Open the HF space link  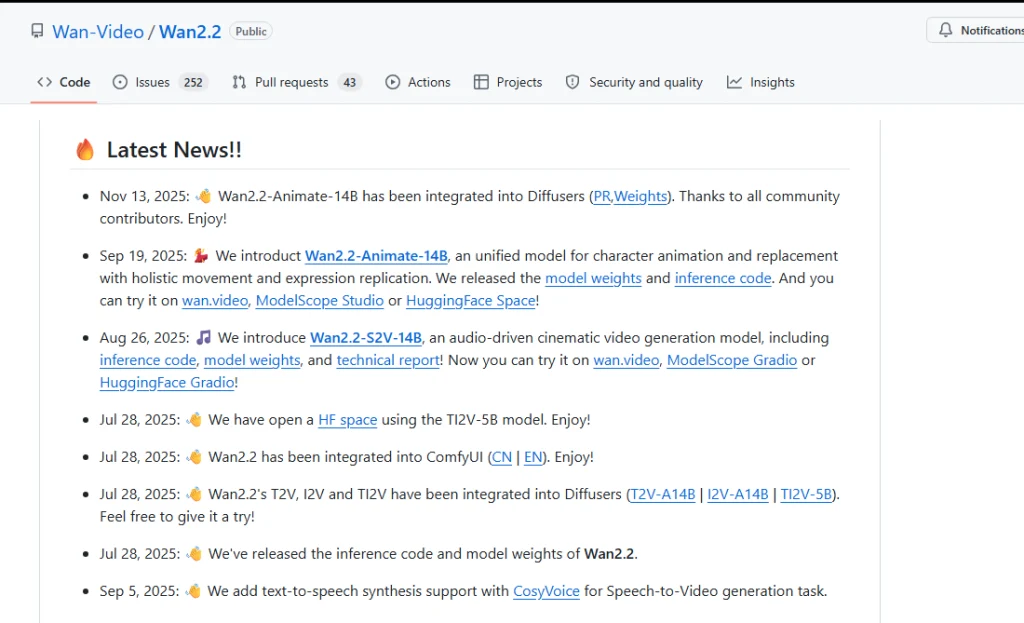pos(347,420)
